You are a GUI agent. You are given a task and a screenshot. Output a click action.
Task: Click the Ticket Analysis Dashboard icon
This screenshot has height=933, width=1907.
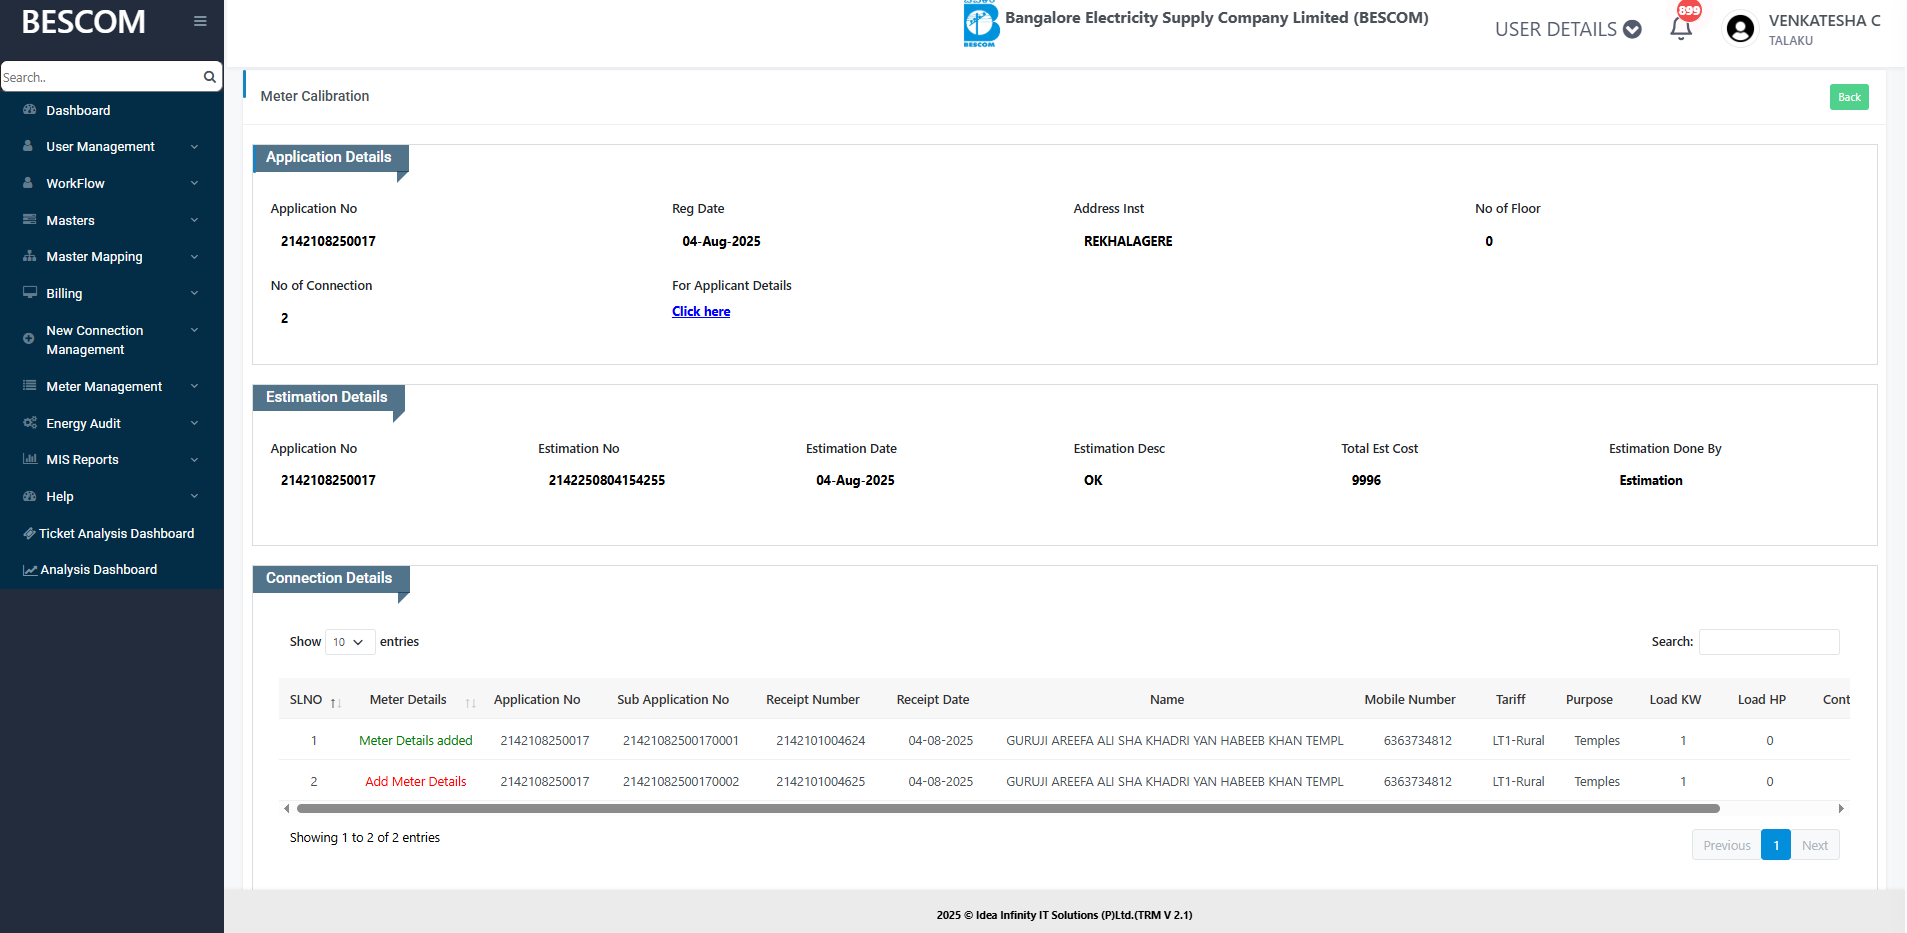point(29,534)
